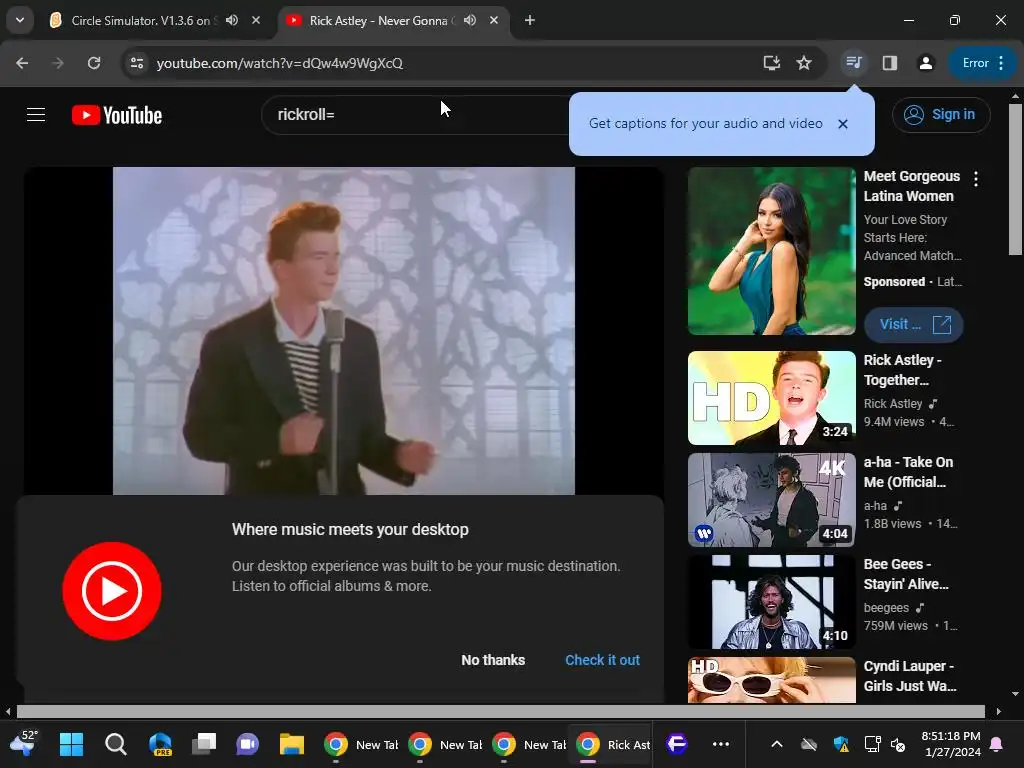
Task: Click Check it out link
Action: coord(602,660)
